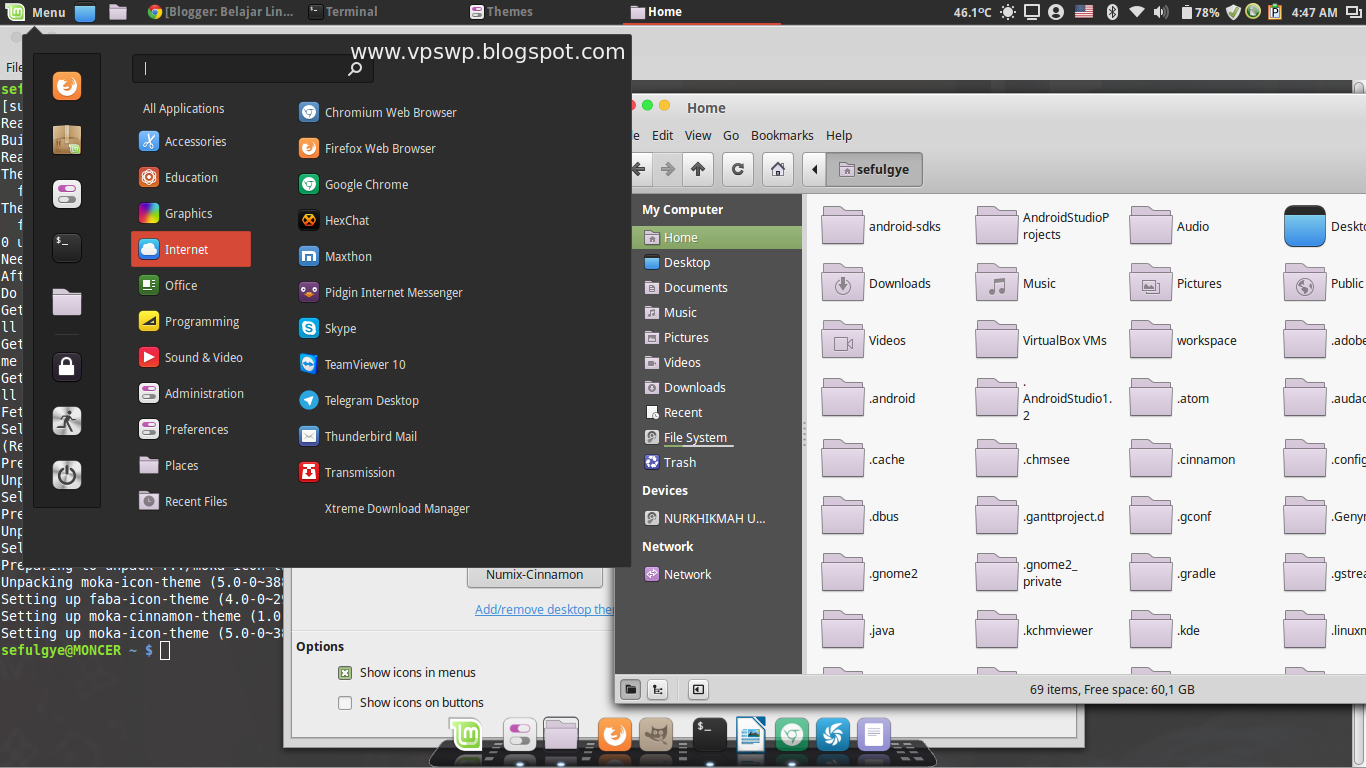1366x768 pixels.
Task: Click the sefulgye path bar button
Action: point(874,169)
